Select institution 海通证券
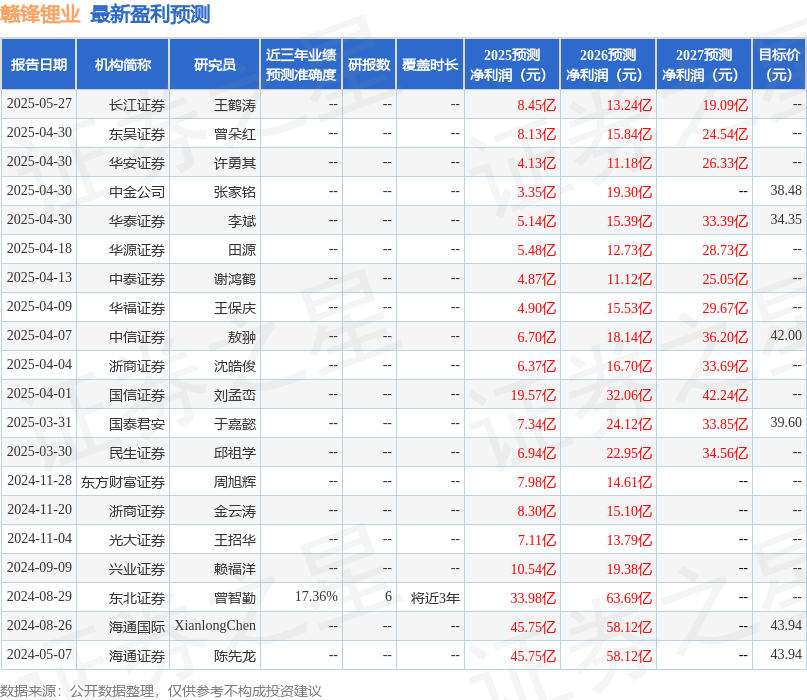Screen dimensions: 807x700 (137, 656)
